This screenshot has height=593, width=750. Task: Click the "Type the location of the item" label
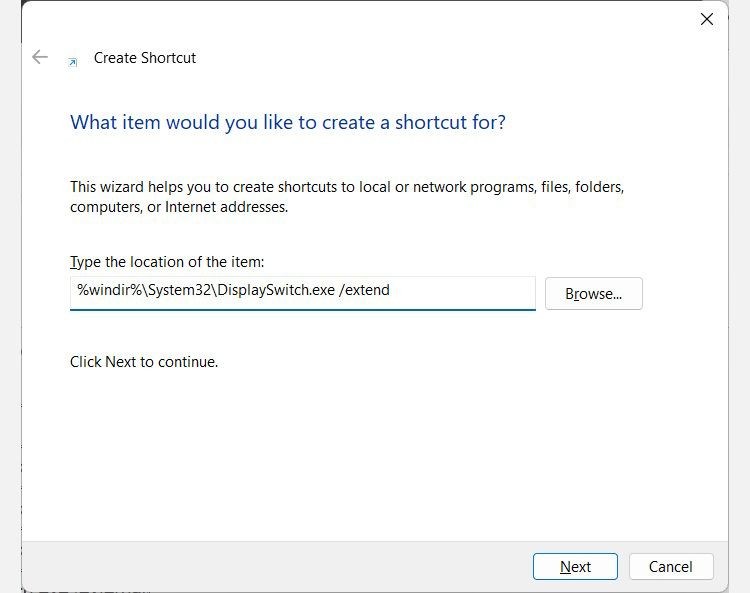[x=167, y=262]
